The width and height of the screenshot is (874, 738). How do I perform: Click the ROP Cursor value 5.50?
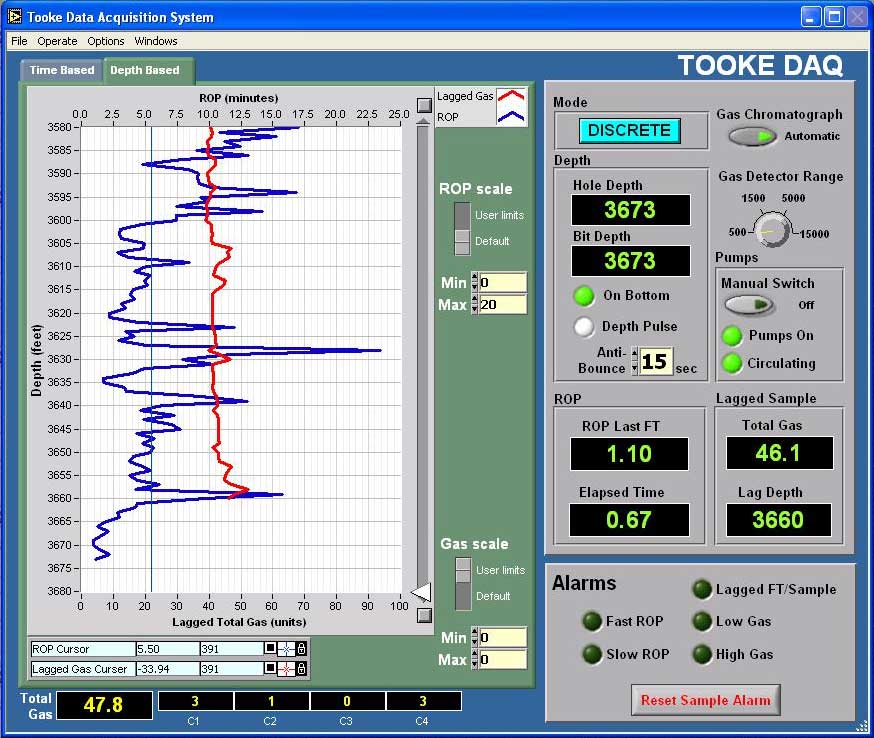(167, 649)
